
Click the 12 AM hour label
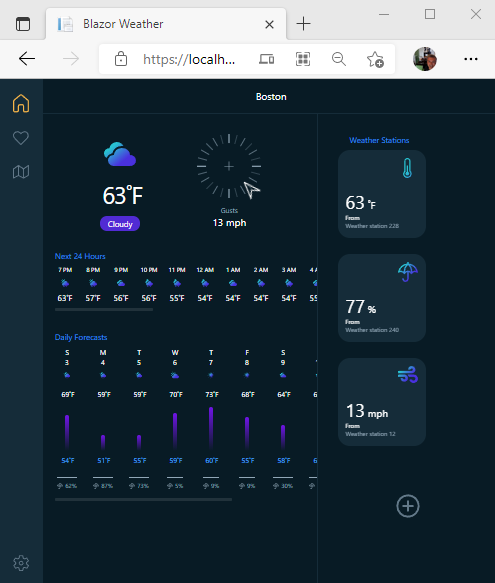tap(205, 270)
